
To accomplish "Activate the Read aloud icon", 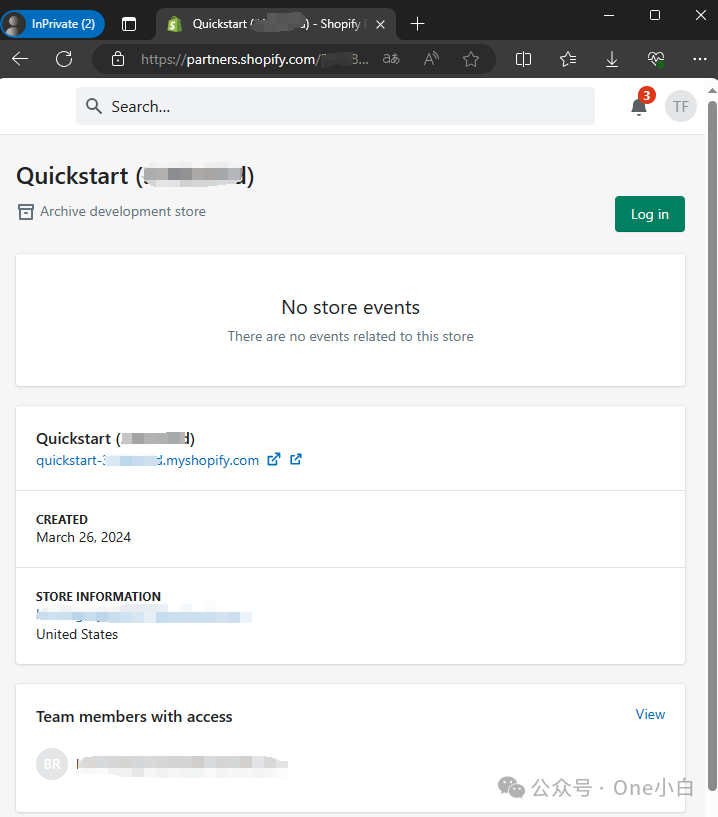I will coord(431,59).
